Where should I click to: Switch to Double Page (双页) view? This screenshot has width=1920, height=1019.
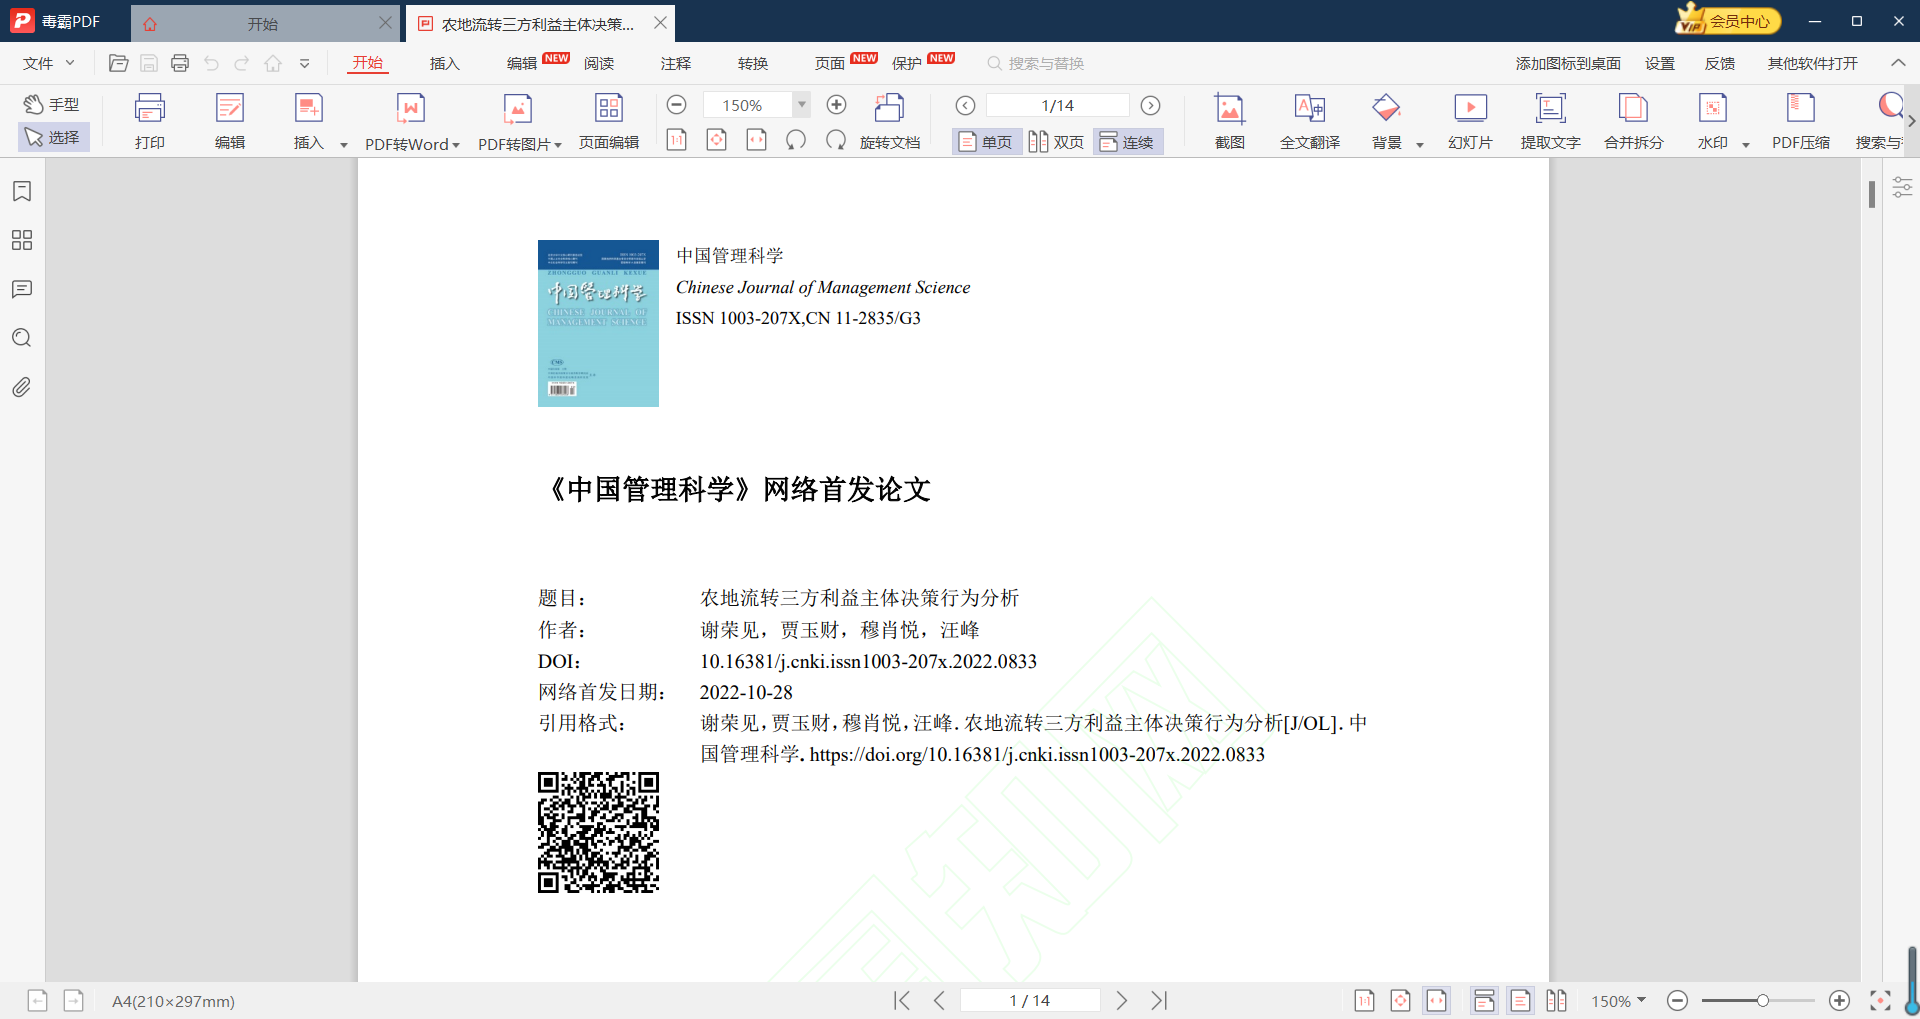[x=1057, y=142]
